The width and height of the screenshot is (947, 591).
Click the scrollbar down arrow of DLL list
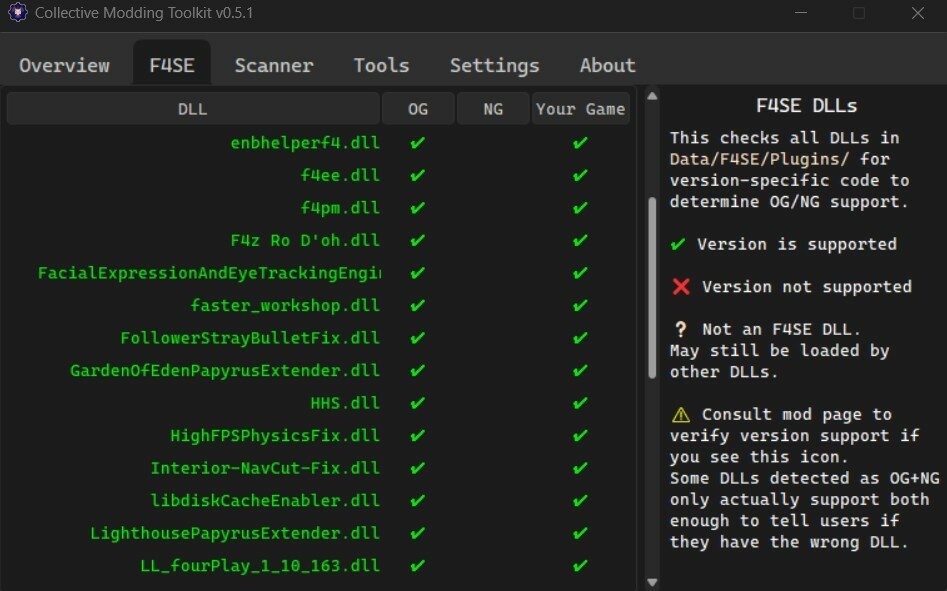652,582
